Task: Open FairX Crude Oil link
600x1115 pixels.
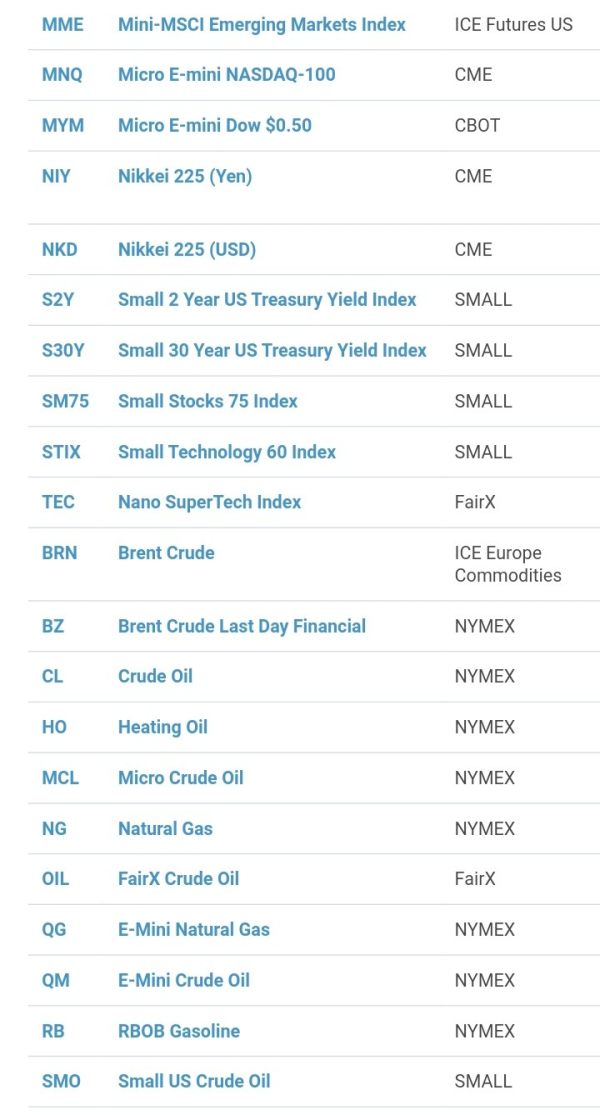Action: pyautogui.click(x=178, y=879)
